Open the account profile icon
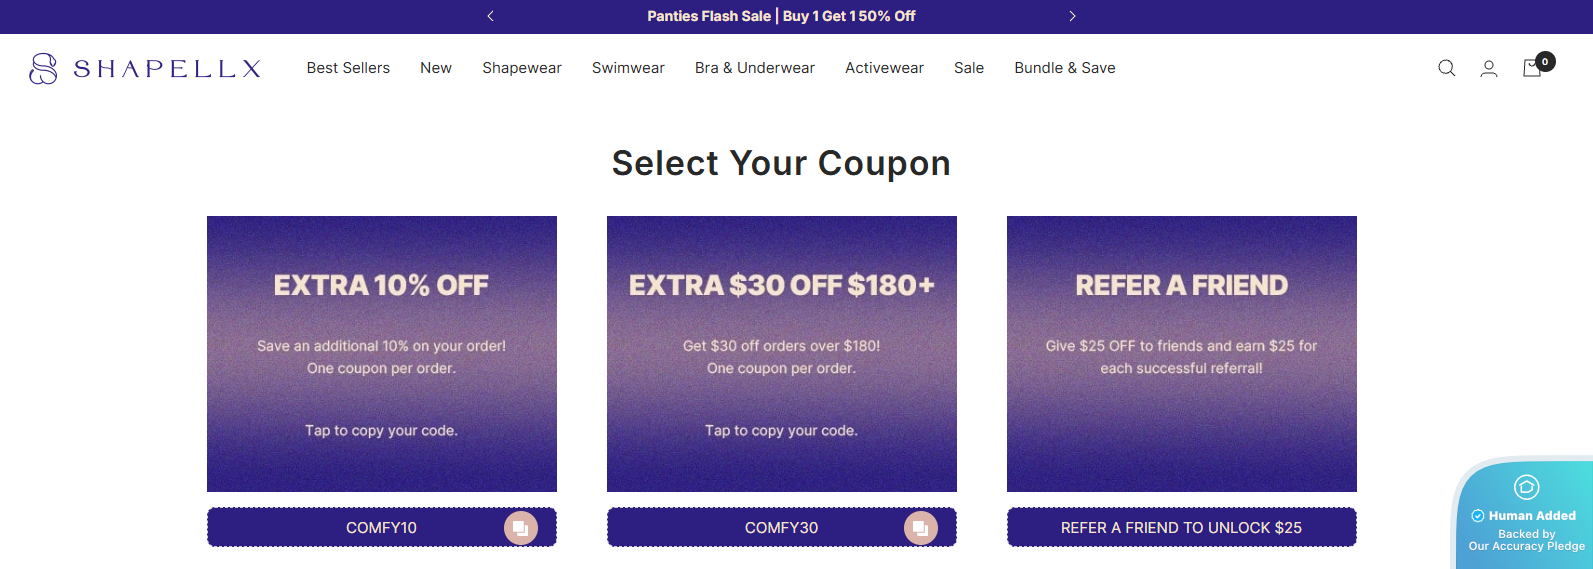This screenshot has height=569, width=1593. point(1489,68)
